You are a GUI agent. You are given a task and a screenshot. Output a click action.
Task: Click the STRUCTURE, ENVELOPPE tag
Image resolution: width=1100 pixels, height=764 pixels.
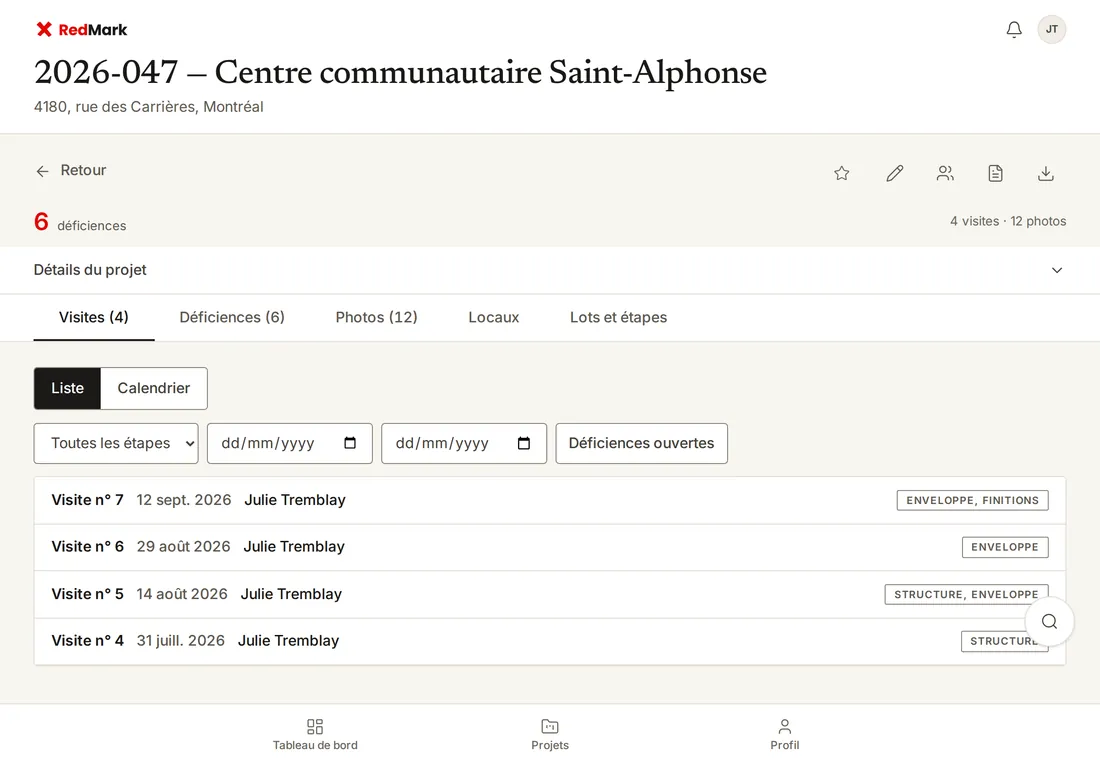pyautogui.click(x=966, y=594)
